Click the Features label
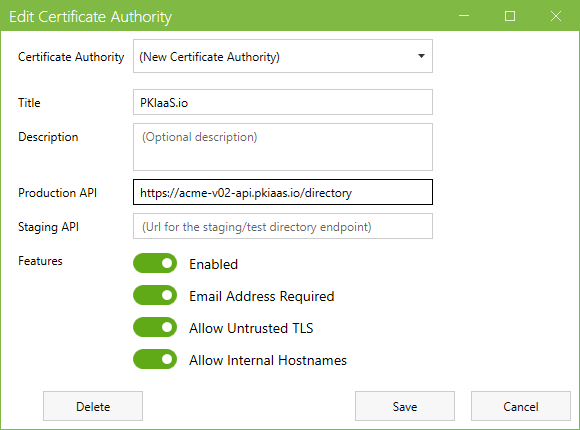The image size is (580, 430). 40,261
